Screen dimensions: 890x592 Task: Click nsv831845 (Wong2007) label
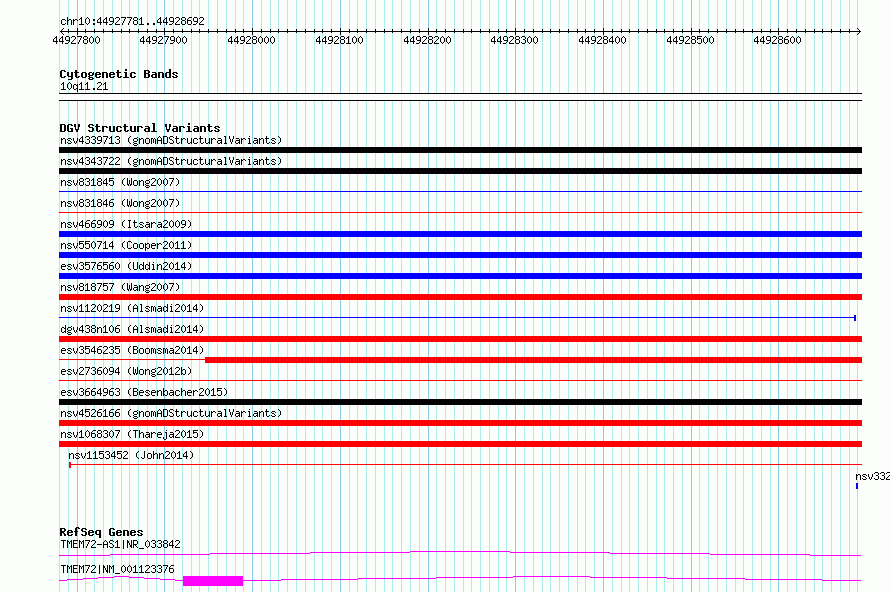point(120,182)
